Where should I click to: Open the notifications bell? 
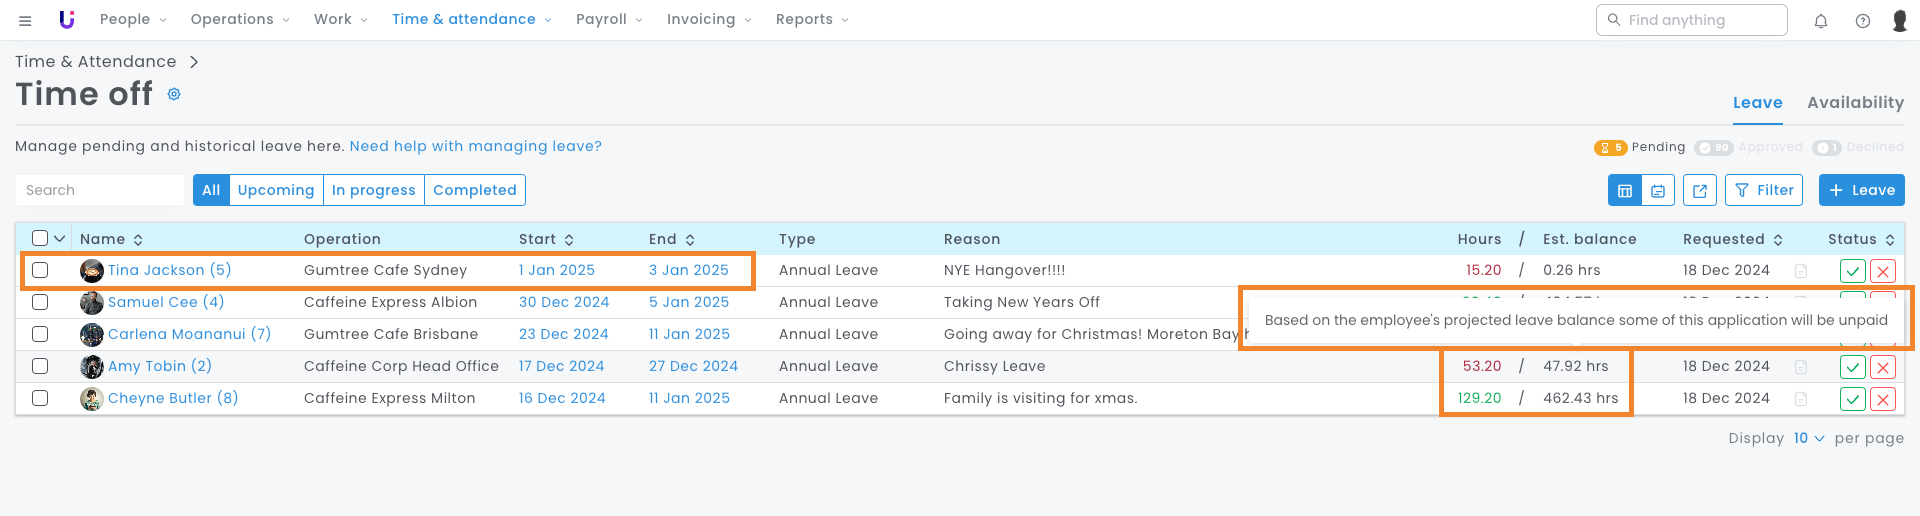(x=1821, y=21)
